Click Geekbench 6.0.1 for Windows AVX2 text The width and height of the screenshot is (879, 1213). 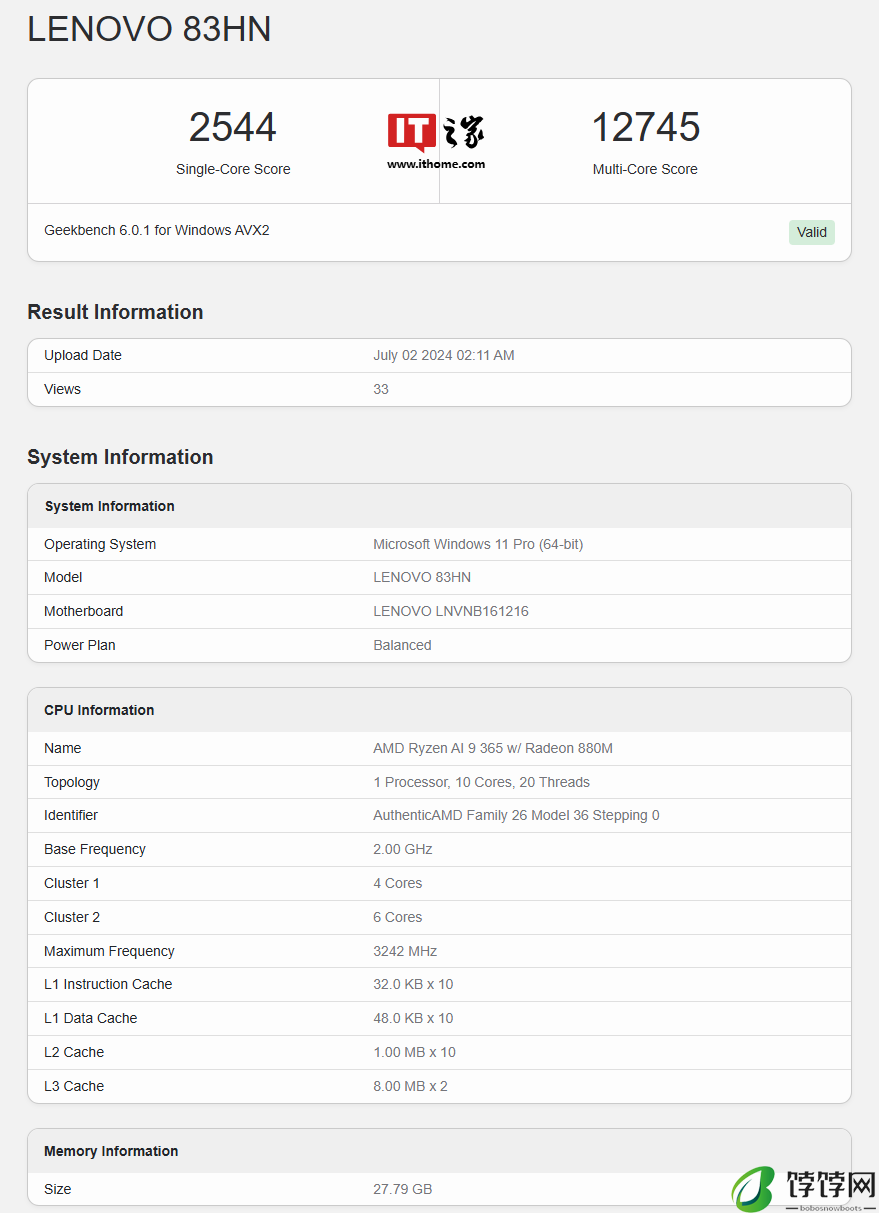pyautogui.click(x=157, y=230)
